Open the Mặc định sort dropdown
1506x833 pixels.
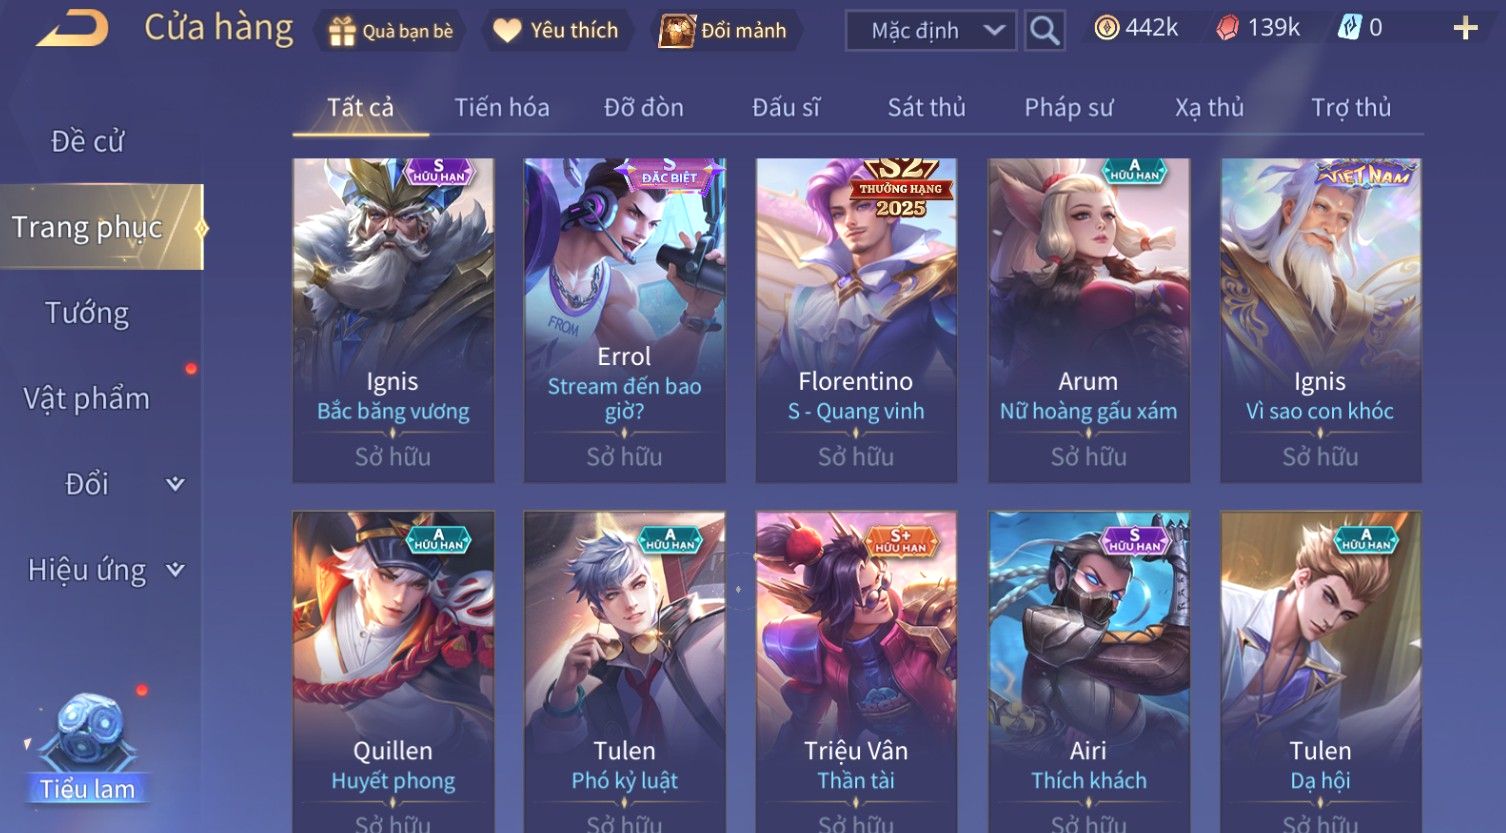pyautogui.click(x=931, y=31)
